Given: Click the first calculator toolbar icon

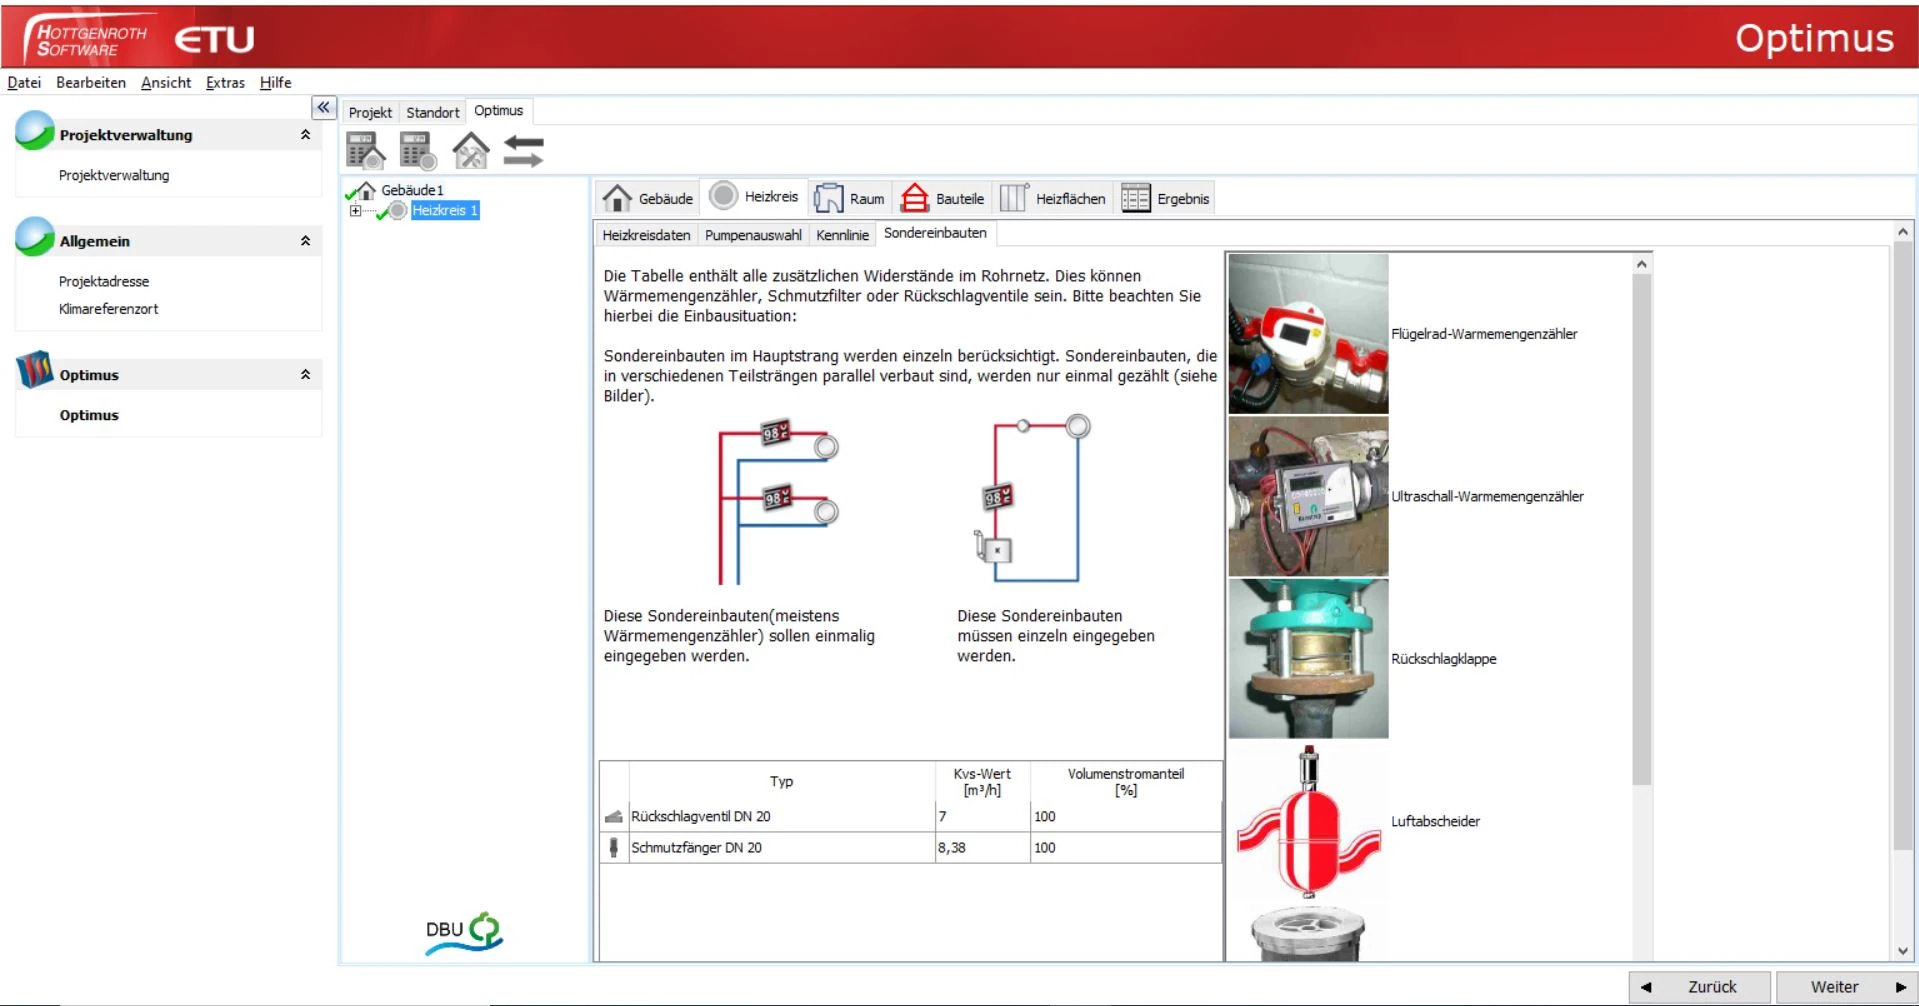Looking at the screenshot, I should coord(365,151).
